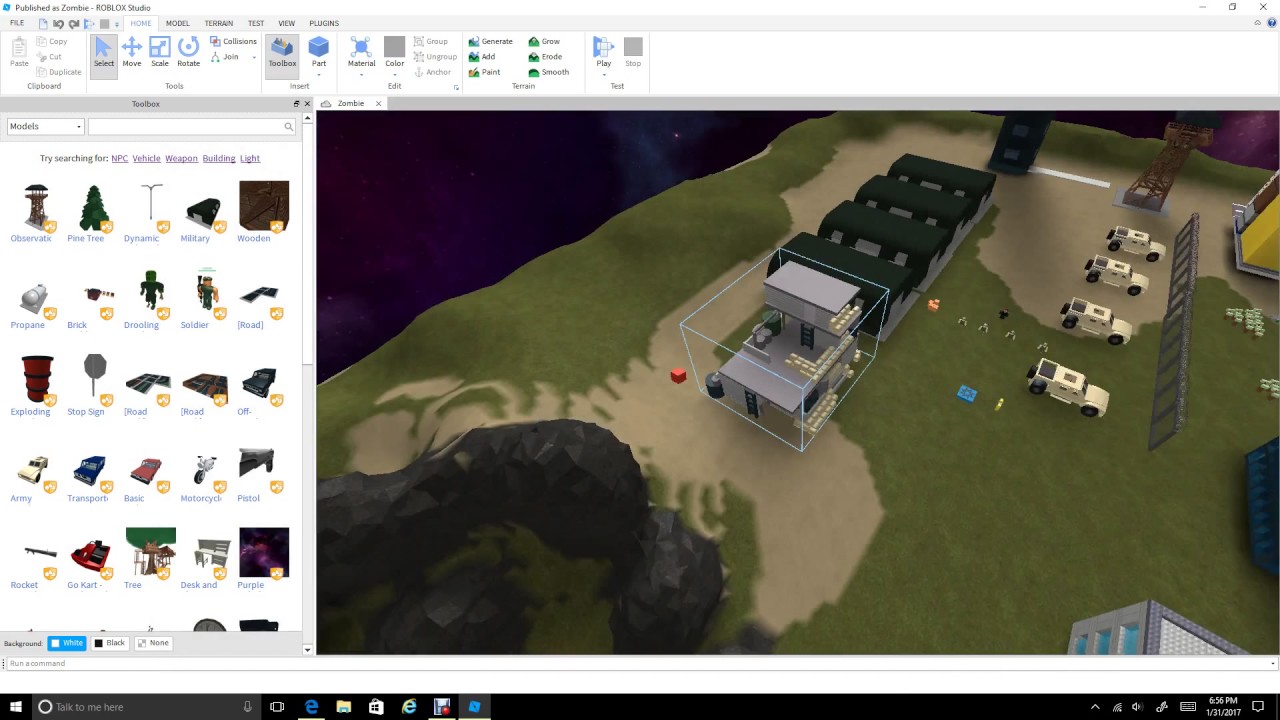Expand the Part dropdown arrow
Viewport: 1280px width, 720px height.
pos(319,75)
